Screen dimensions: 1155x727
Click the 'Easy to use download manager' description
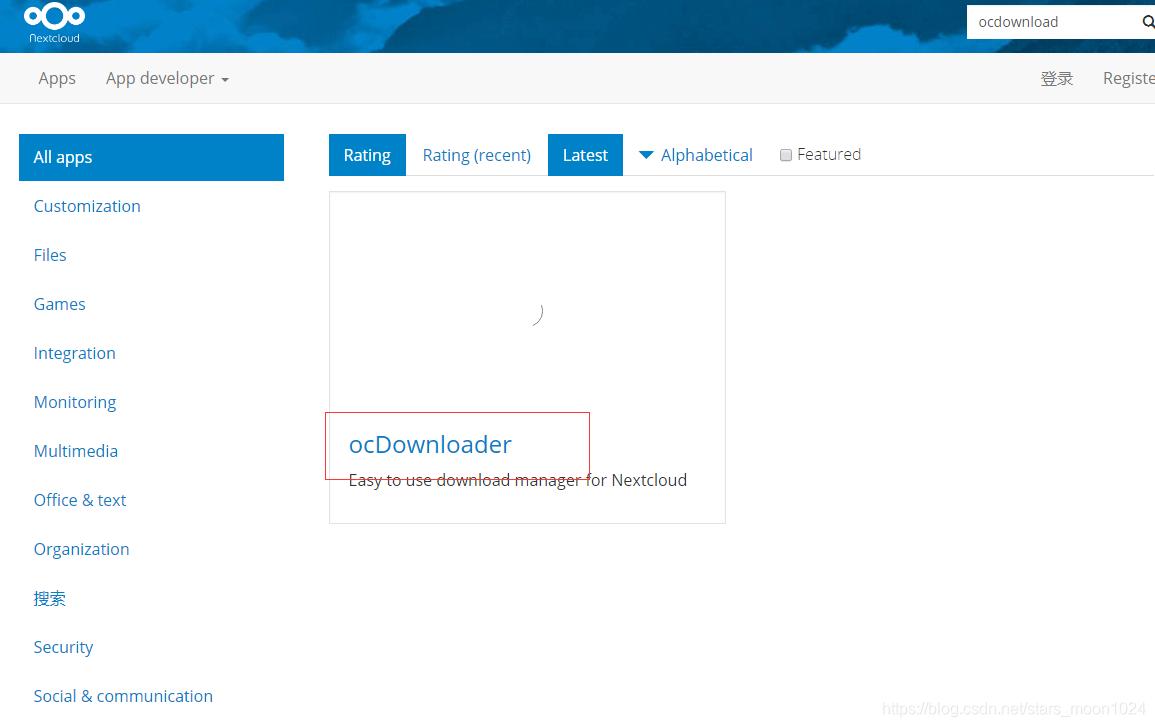(x=518, y=480)
